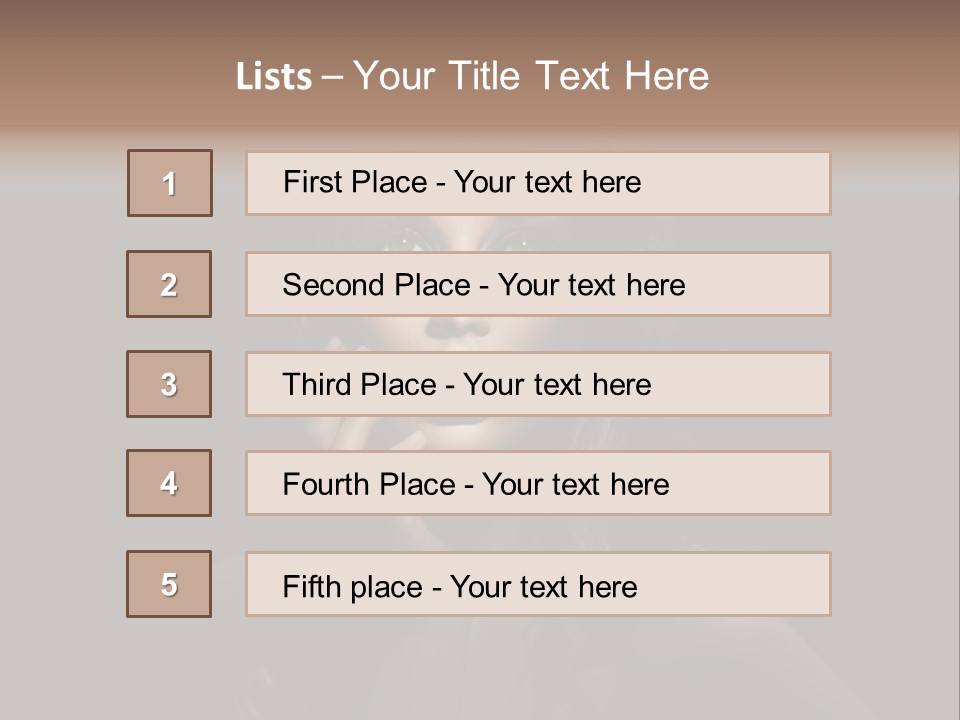Click the word "First" in the top item

click(309, 182)
